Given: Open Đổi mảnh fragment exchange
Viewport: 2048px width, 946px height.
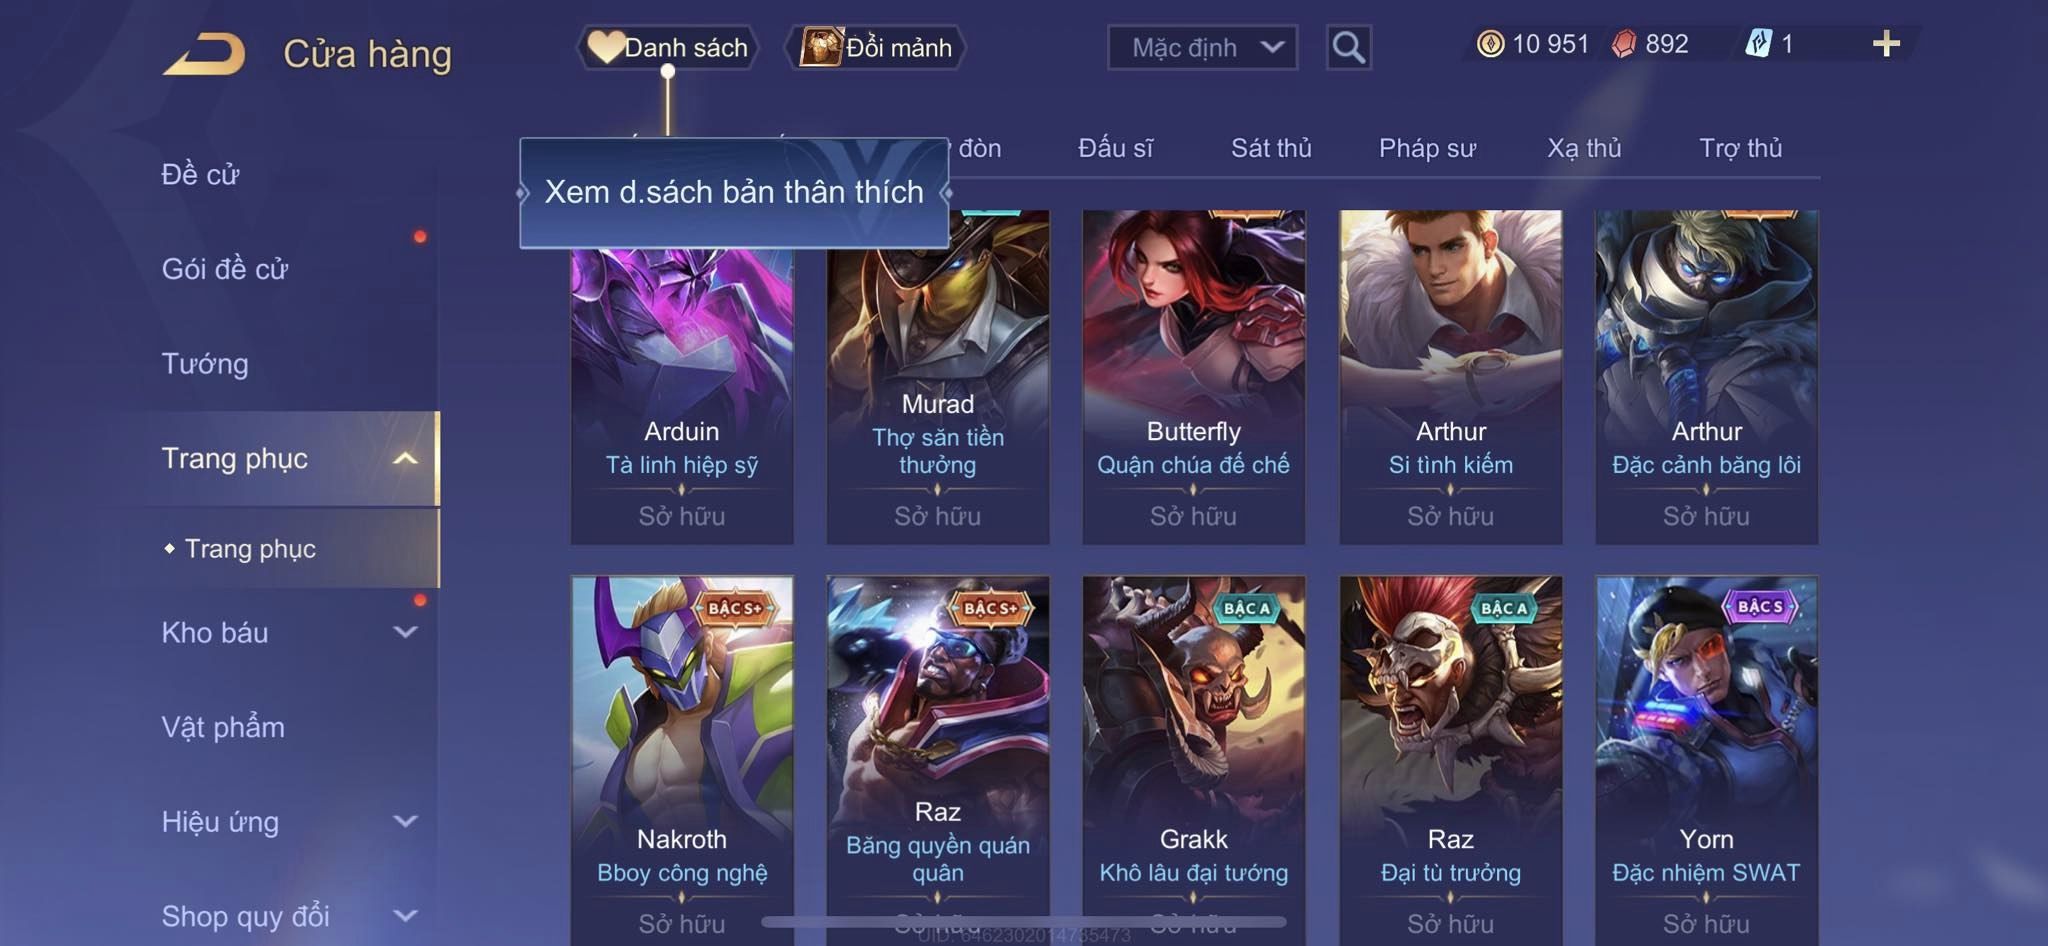Looking at the screenshot, I should click(x=876, y=47).
